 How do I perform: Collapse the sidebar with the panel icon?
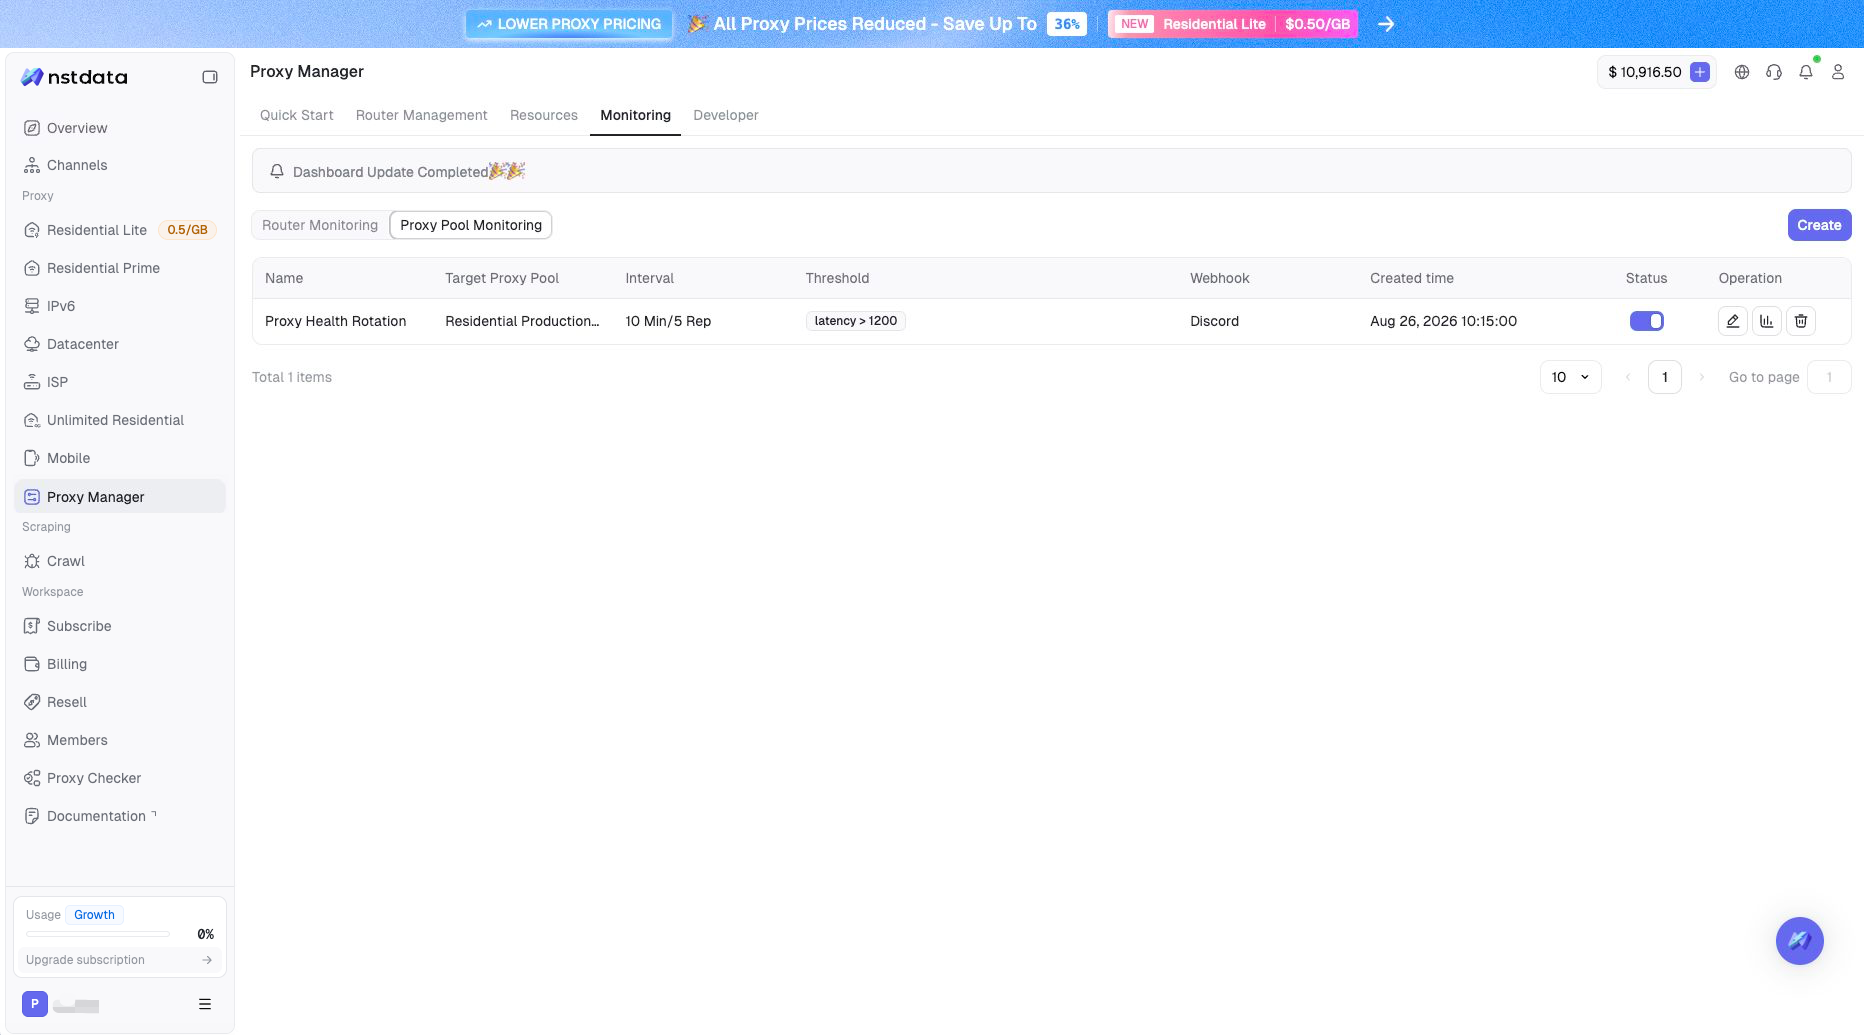(x=210, y=77)
